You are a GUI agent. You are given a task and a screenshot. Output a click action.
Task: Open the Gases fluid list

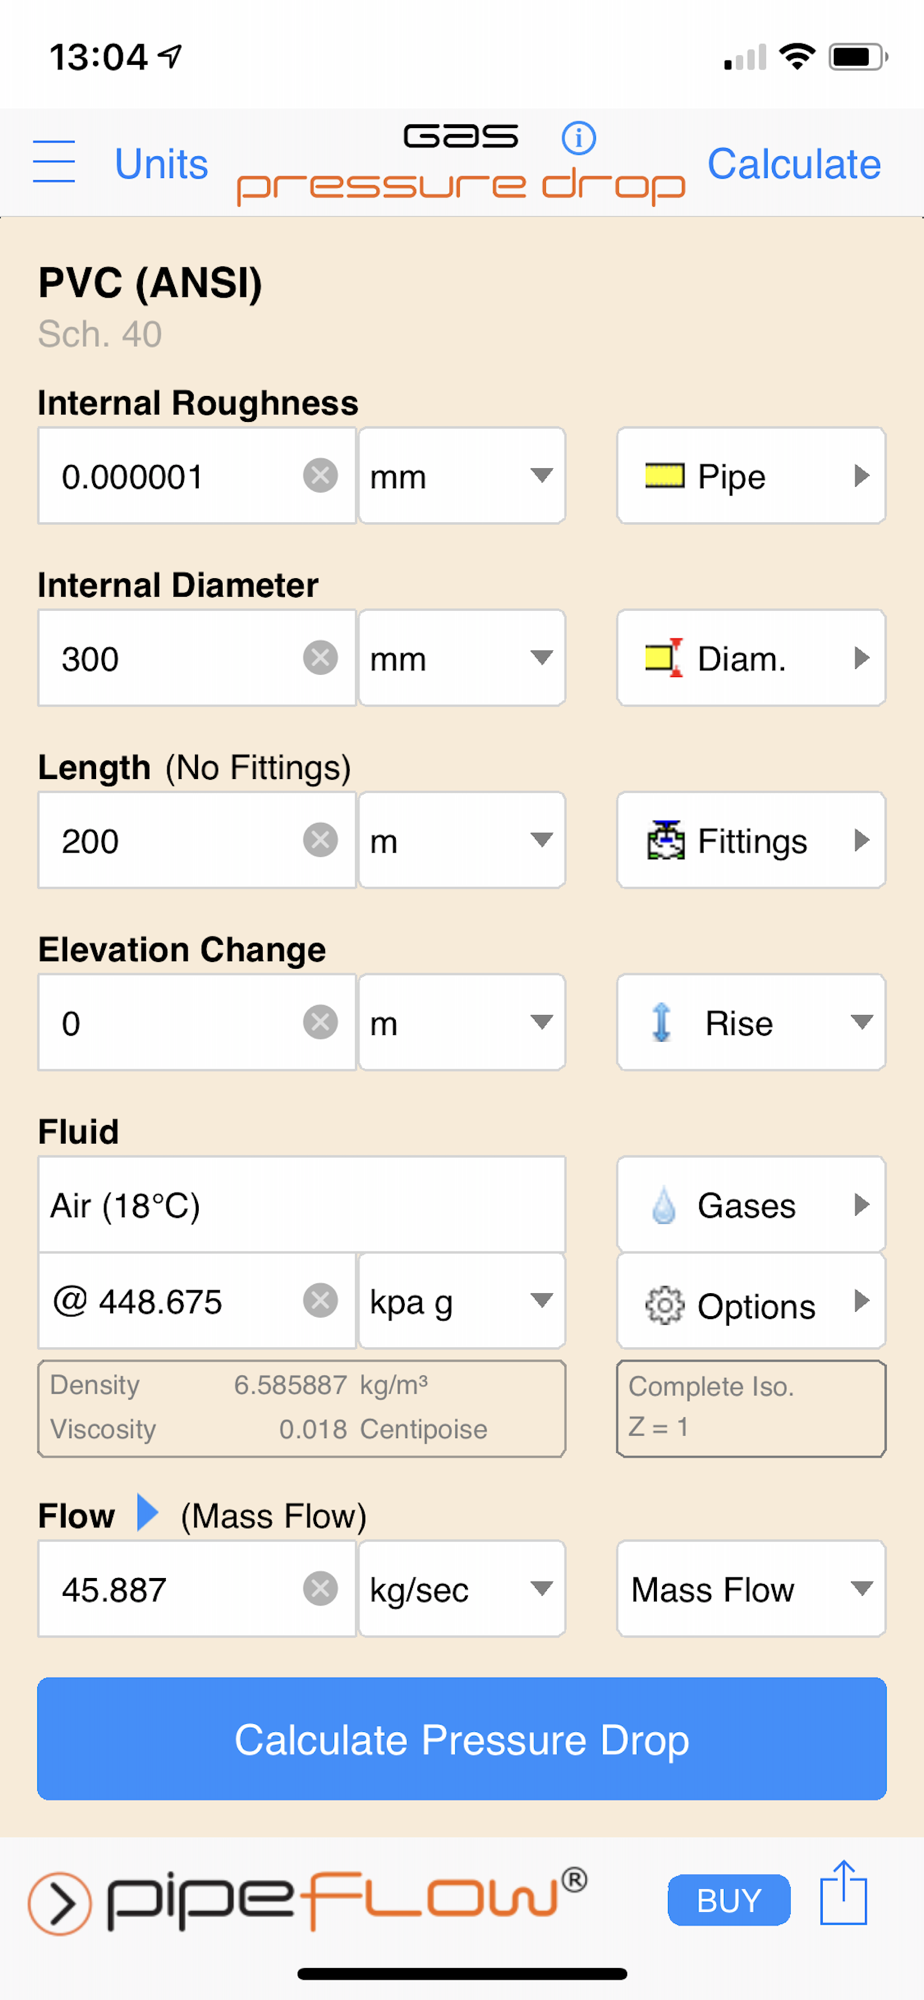click(751, 1205)
